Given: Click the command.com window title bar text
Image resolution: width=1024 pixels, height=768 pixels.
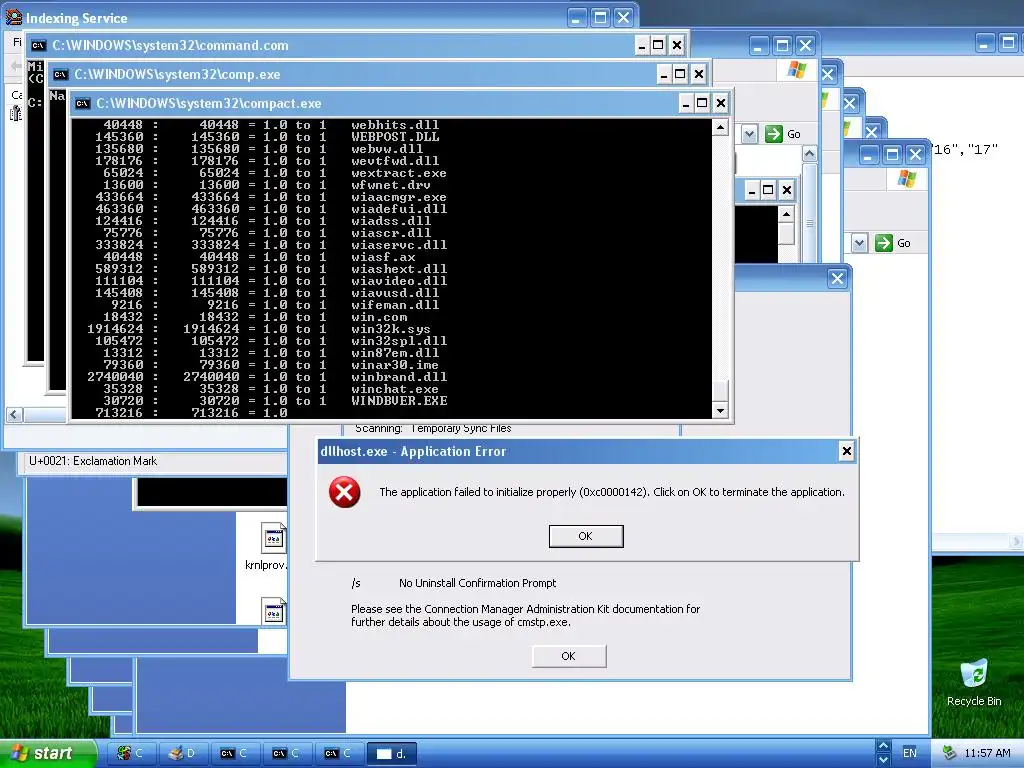Looking at the screenshot, I should point(170,45).
